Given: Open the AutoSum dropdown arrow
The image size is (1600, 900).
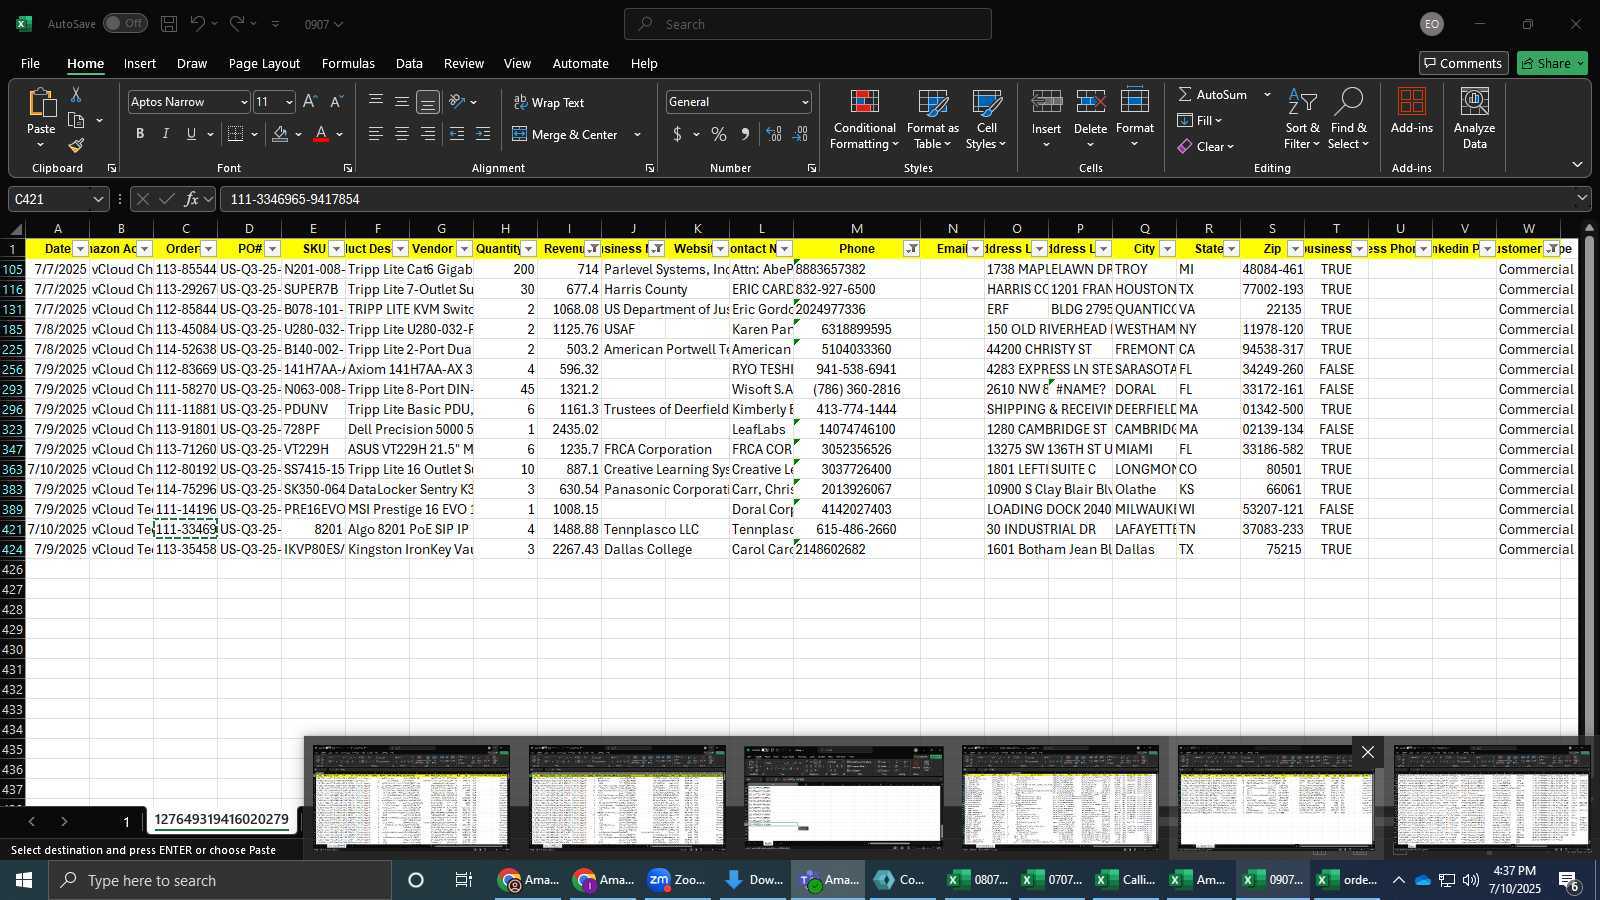Looking at the screenshot, I should (1267, 94).
